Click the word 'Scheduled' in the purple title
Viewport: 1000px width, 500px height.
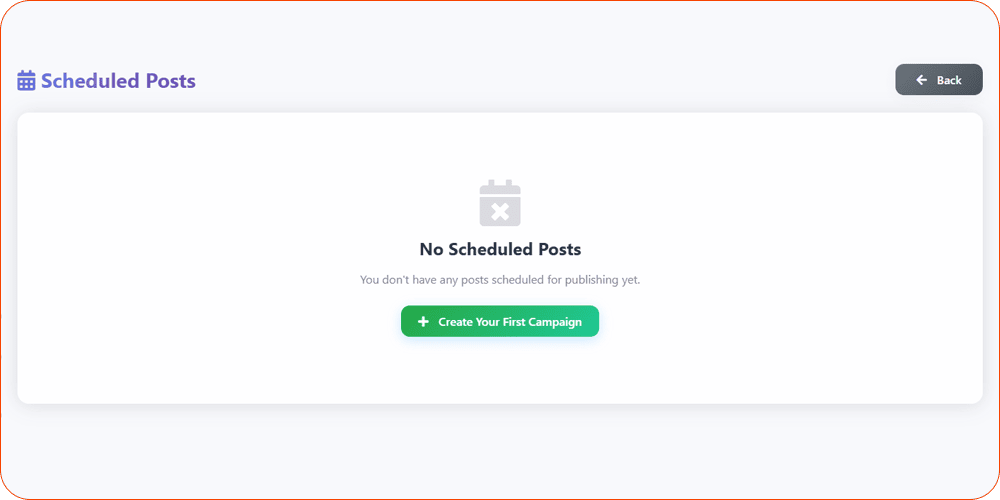click(x=90, y=81)
